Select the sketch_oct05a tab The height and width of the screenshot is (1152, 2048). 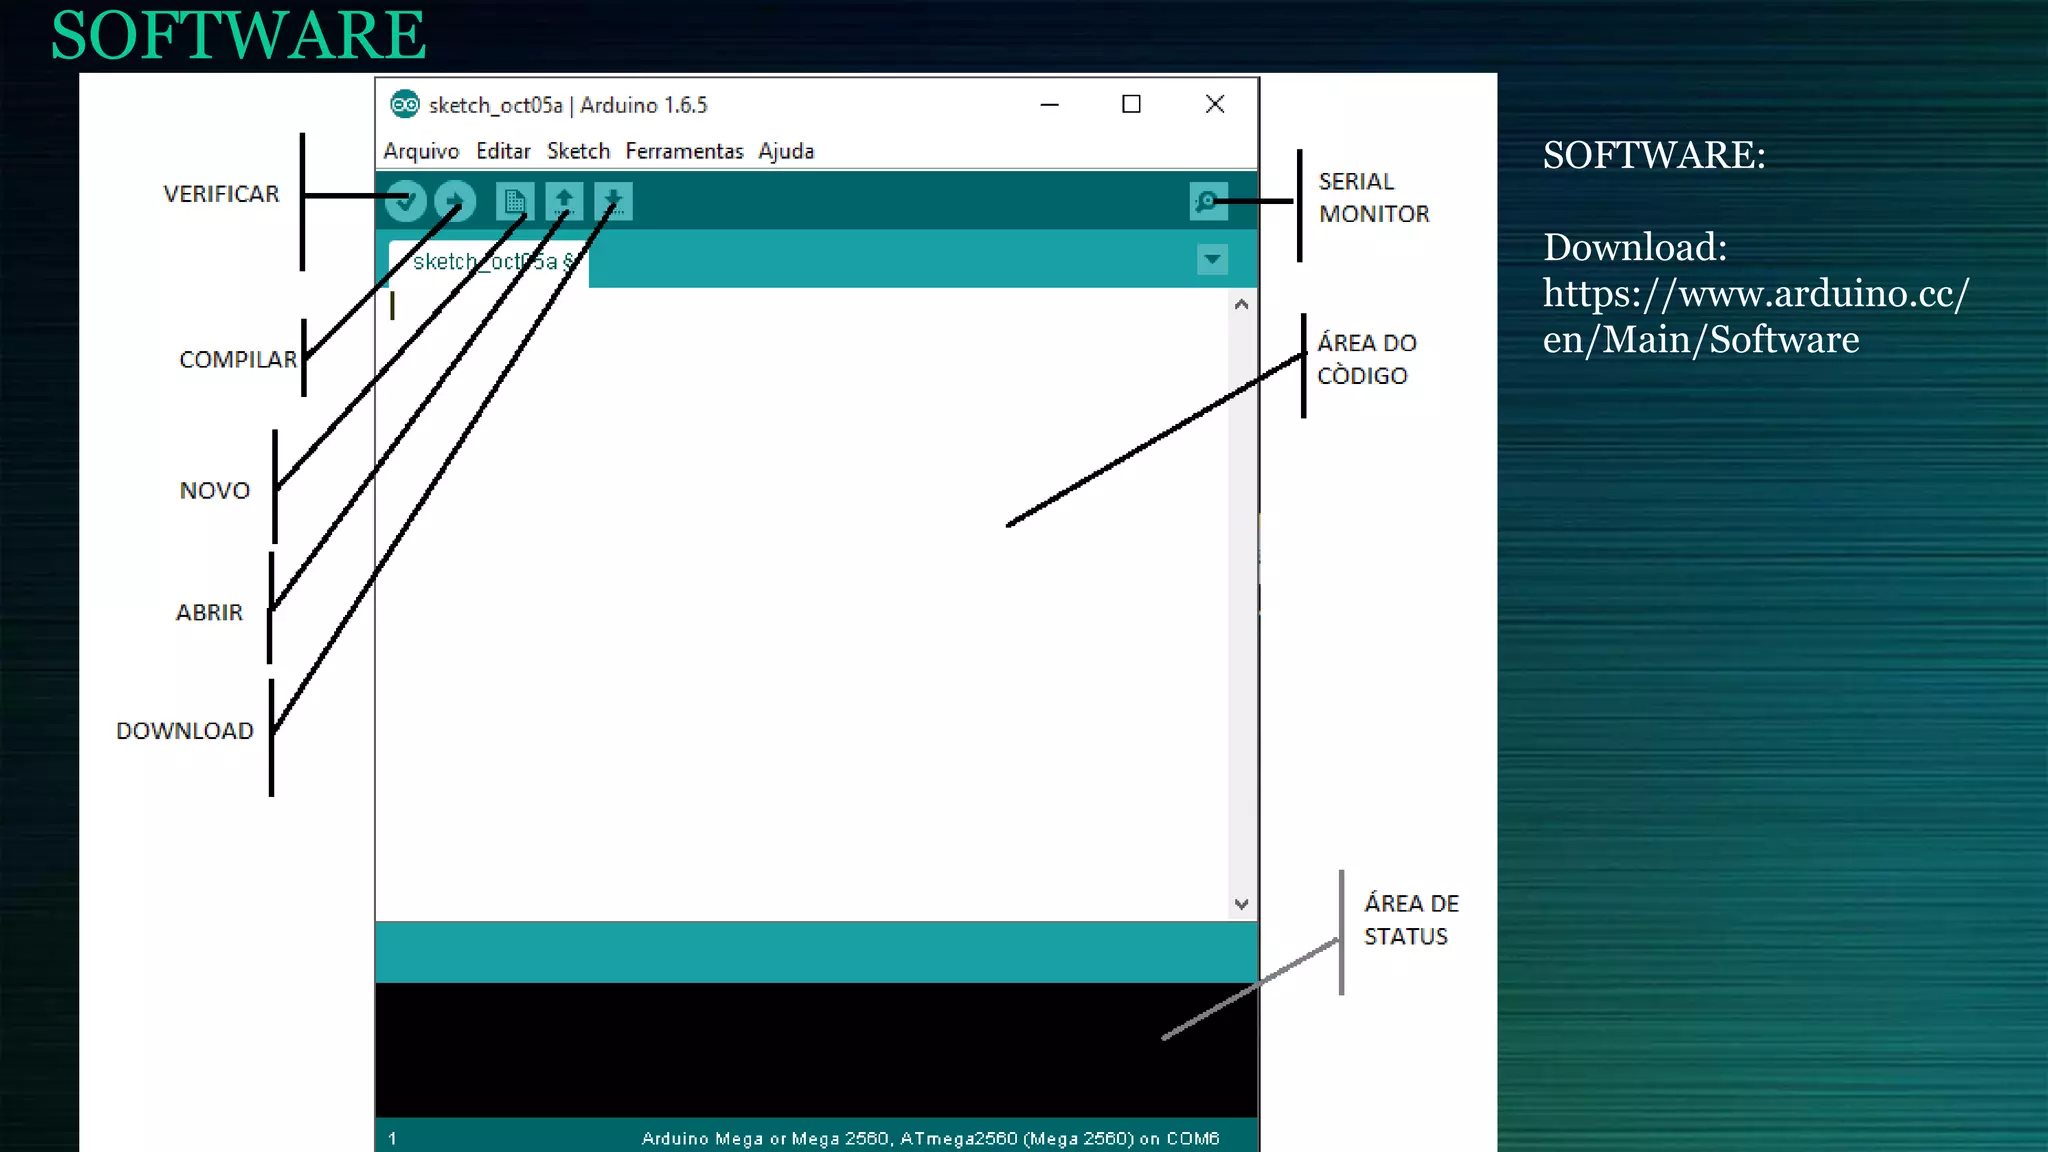(x=488, y=262)
